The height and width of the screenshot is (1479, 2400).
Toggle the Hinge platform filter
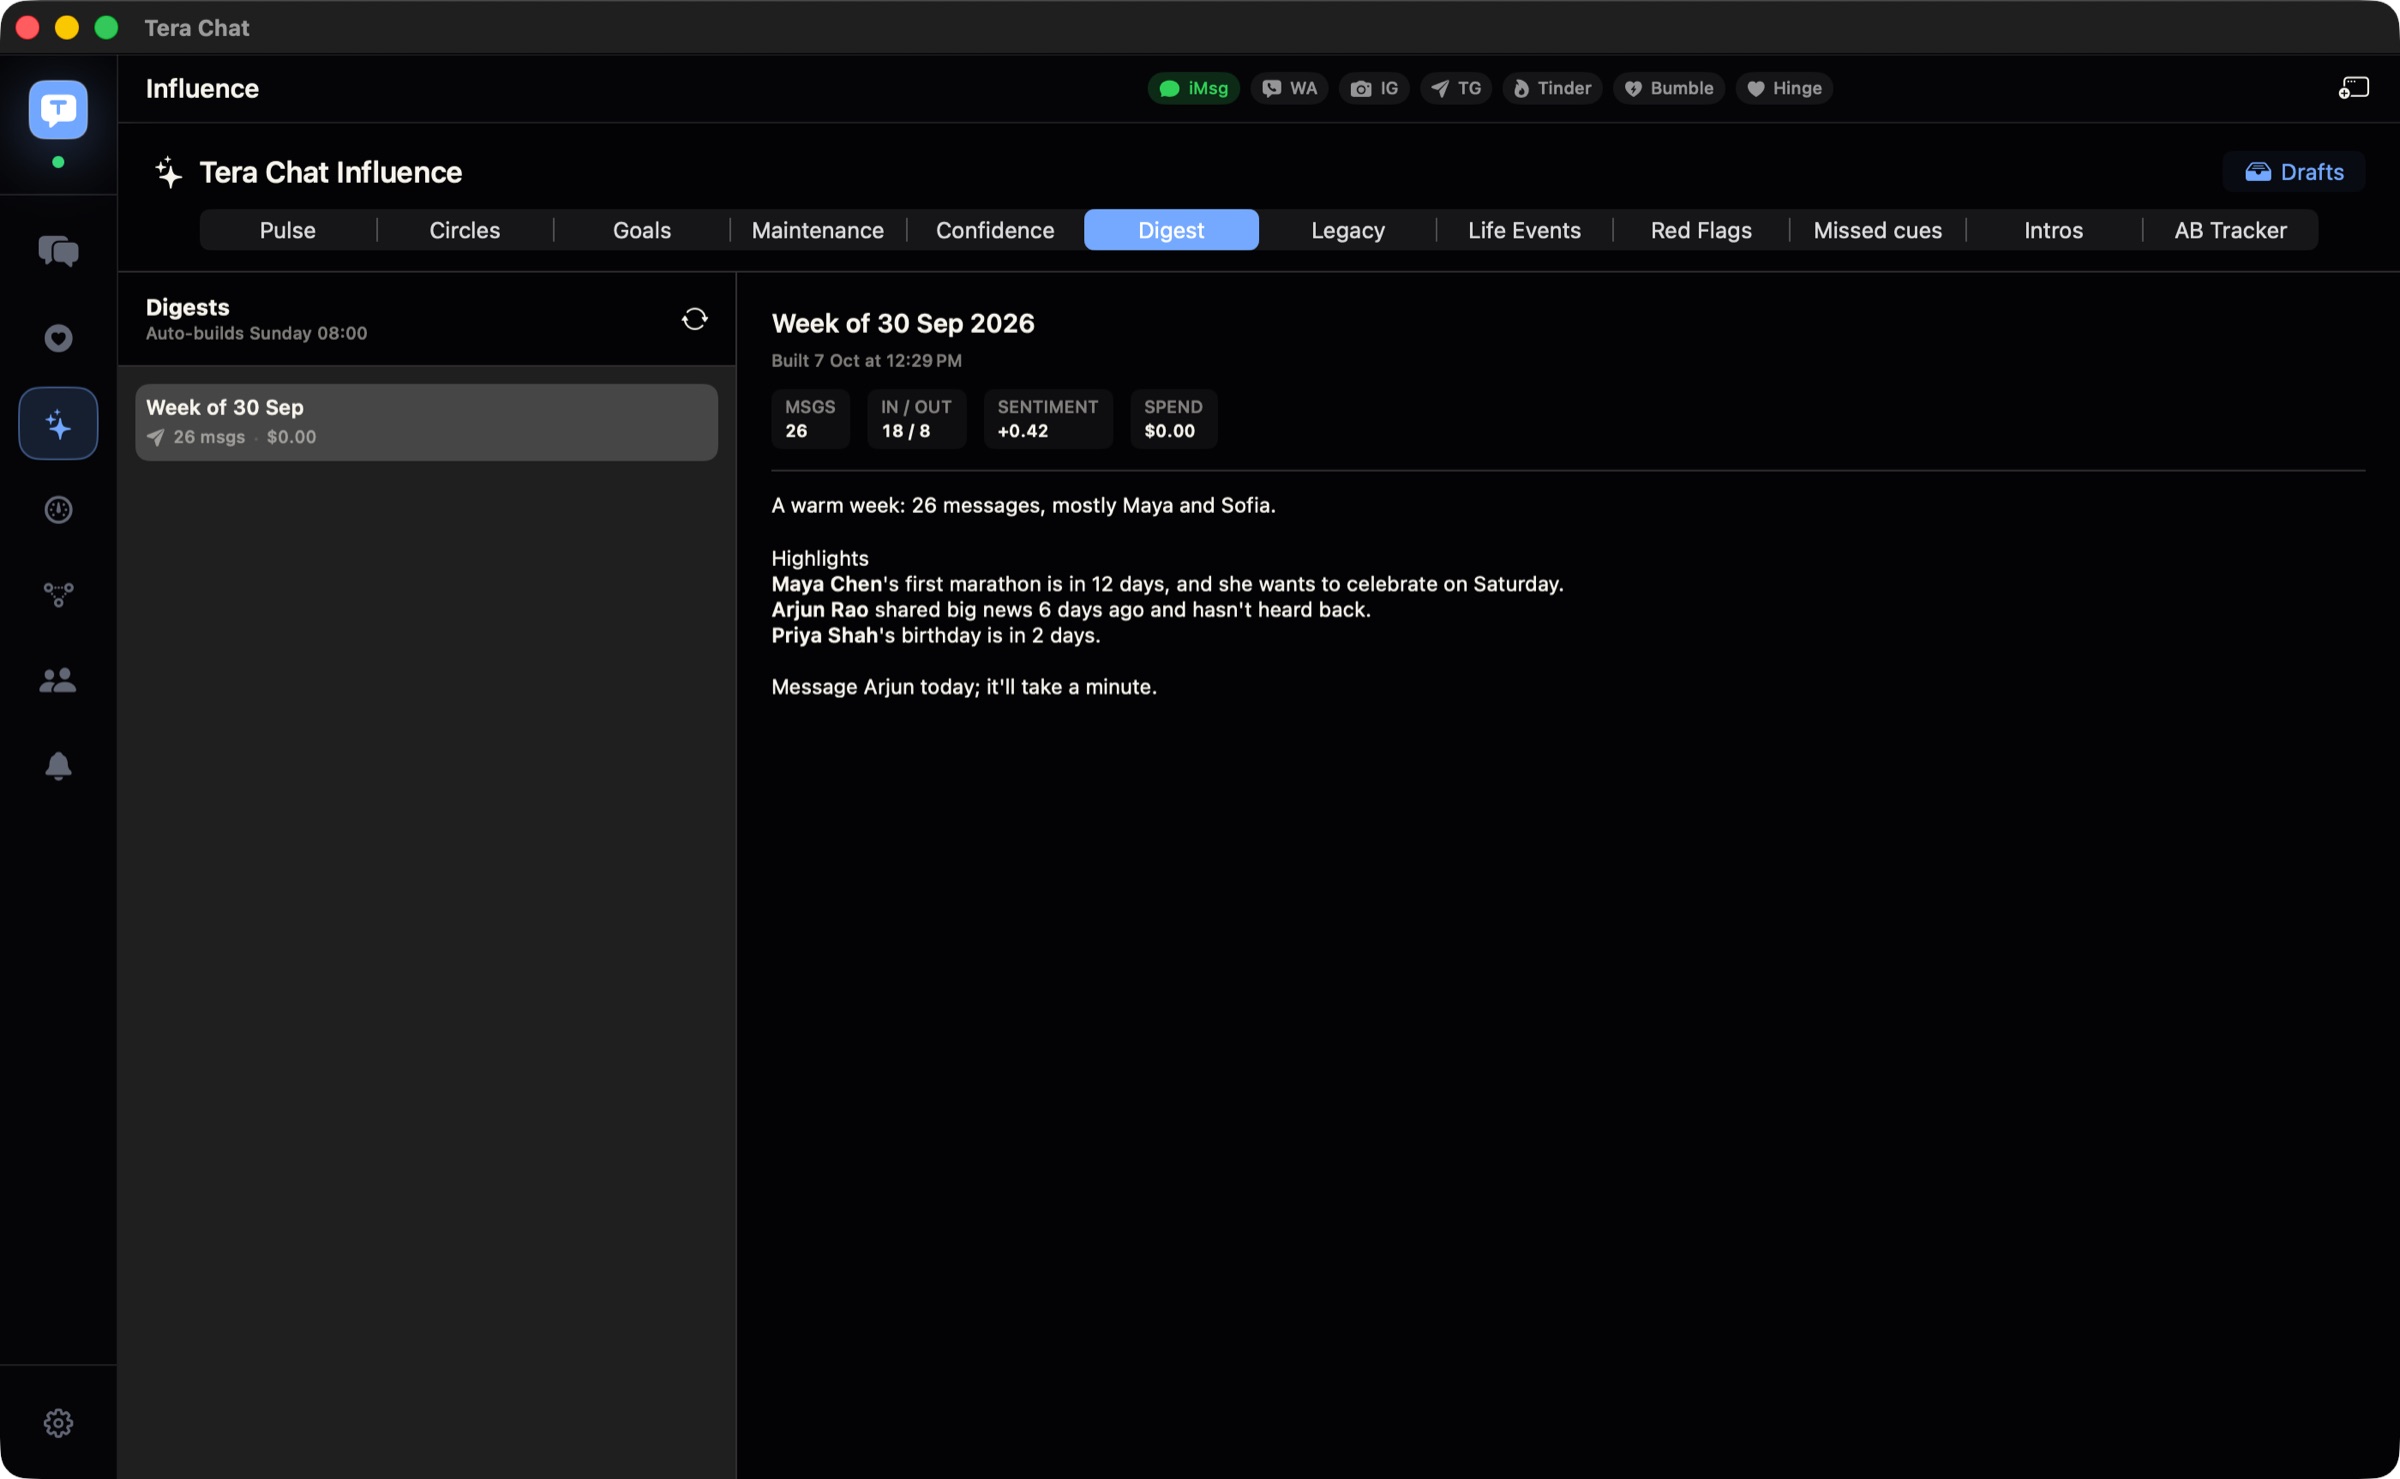(x=1784, y=88)
